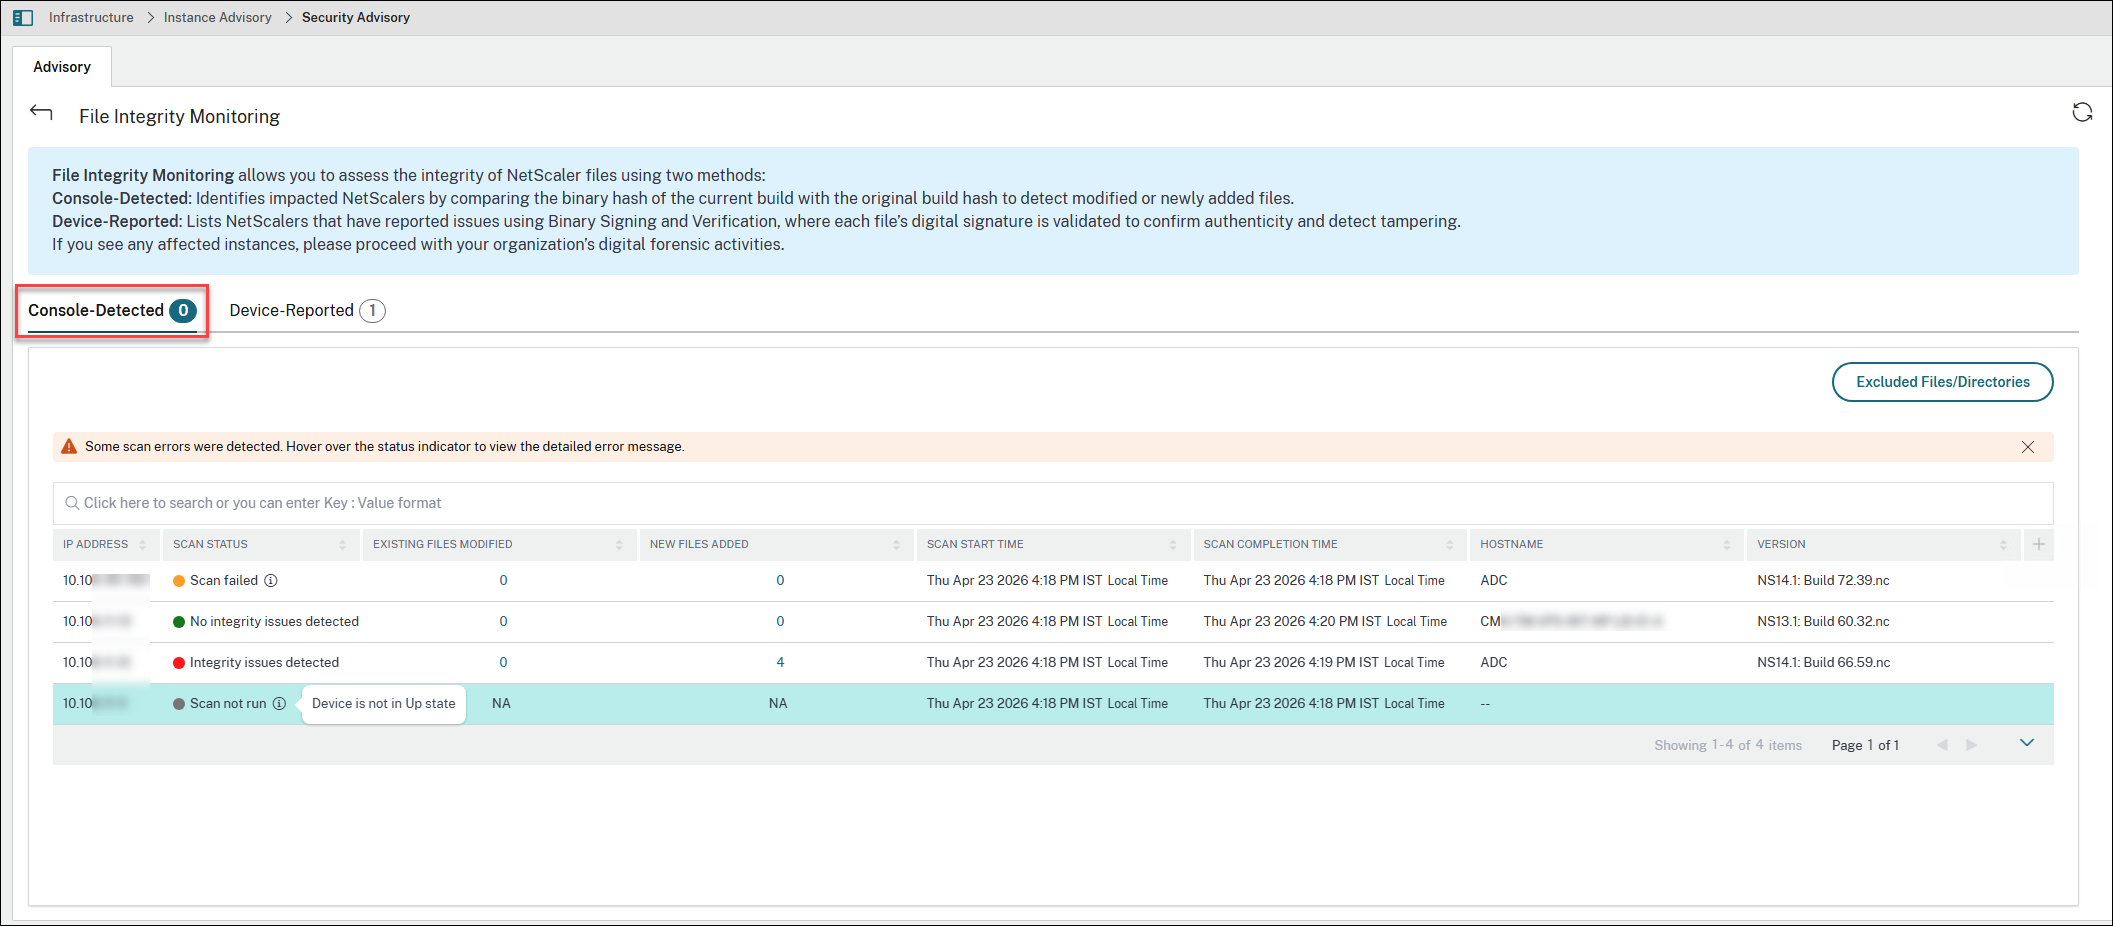Sort by IP ADDRESS column
The image size is (2113, 926).
[x=143, y=545]
